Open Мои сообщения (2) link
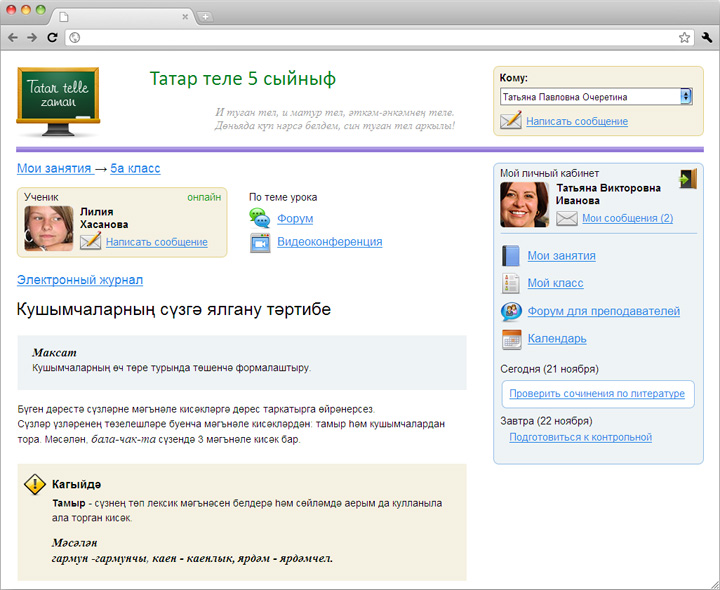The height and width of the screenshot is (590, 720). click(x=627, y=218)
